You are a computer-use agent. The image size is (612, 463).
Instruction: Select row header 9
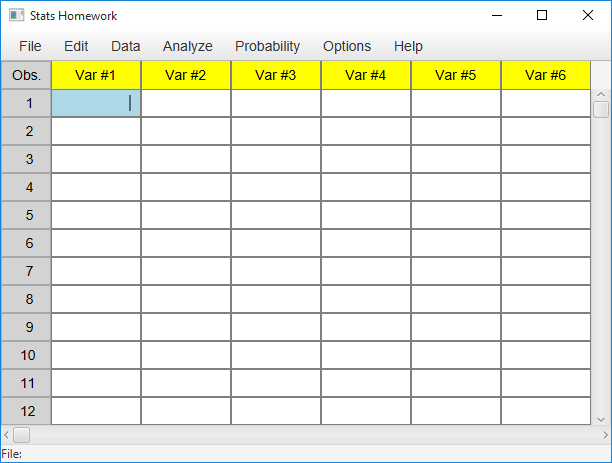[x=26, y=327]
